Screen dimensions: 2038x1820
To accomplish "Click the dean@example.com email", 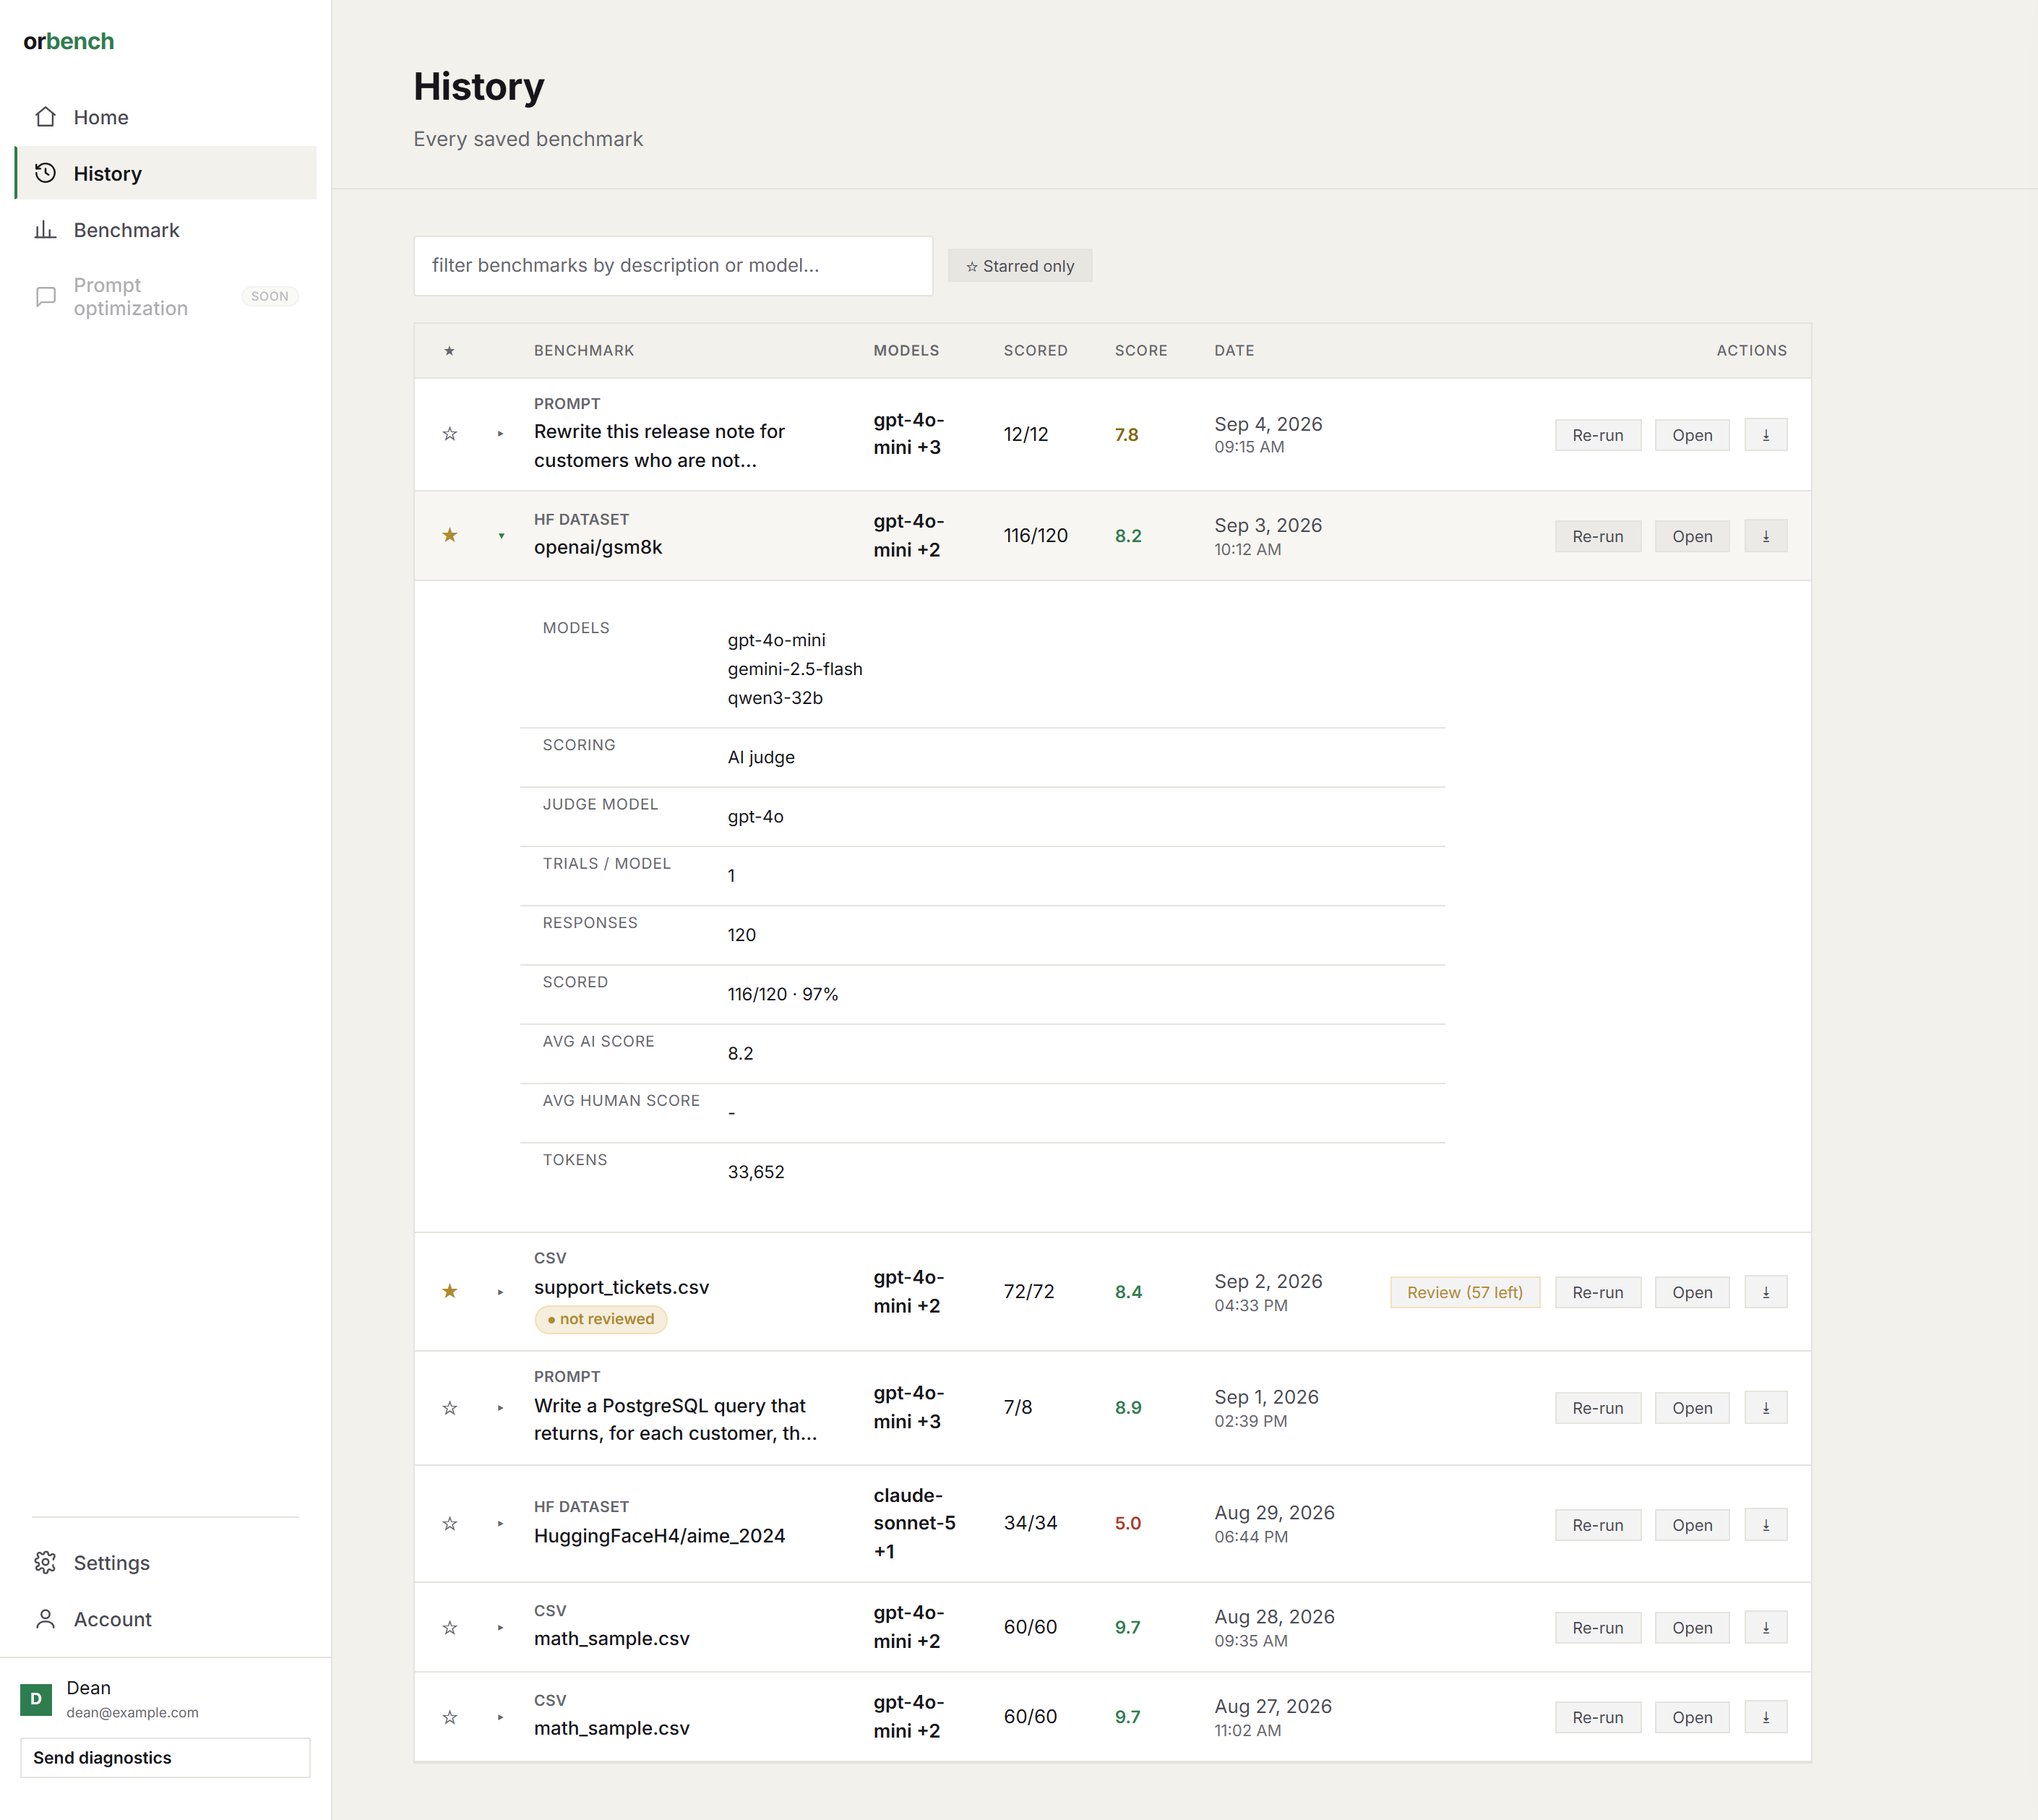I will (x=132, y=1712).
